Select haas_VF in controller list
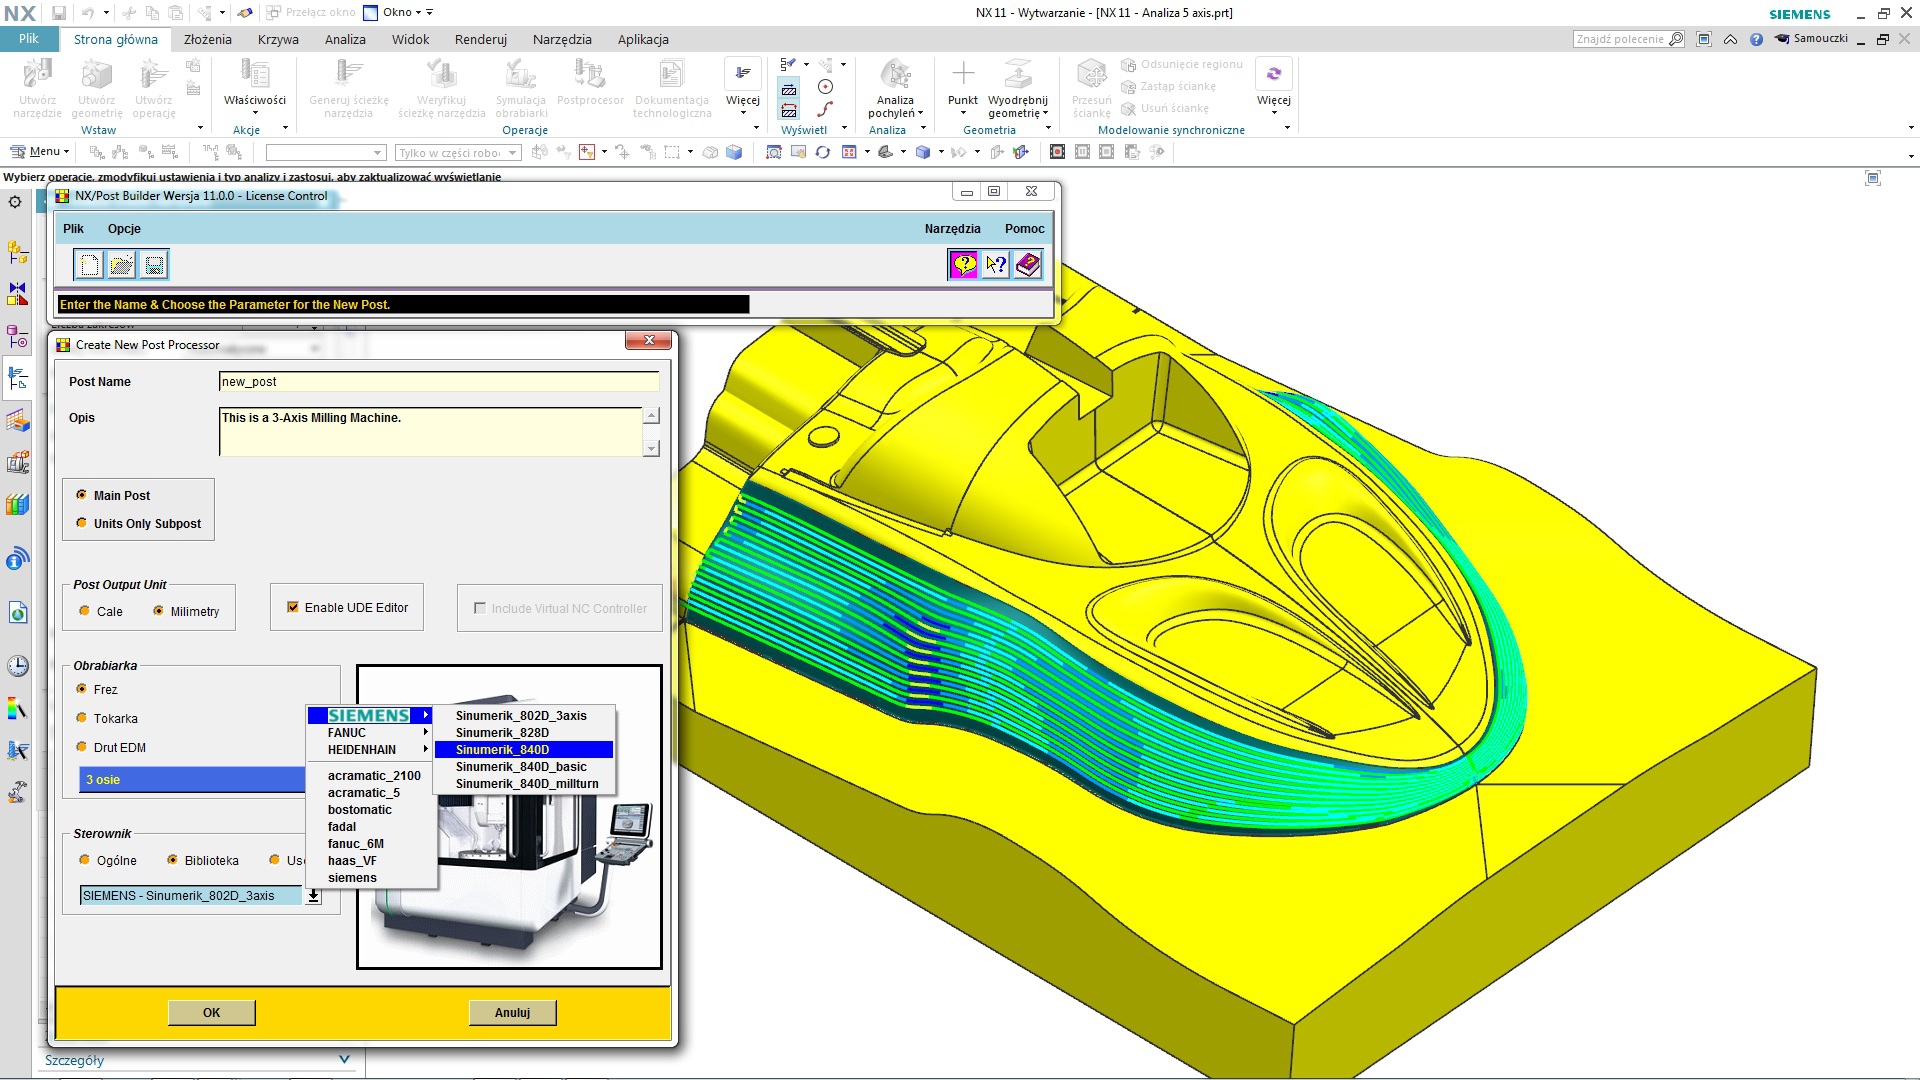The height and width of the screenshot is (1080, 1920). [352, 861]
